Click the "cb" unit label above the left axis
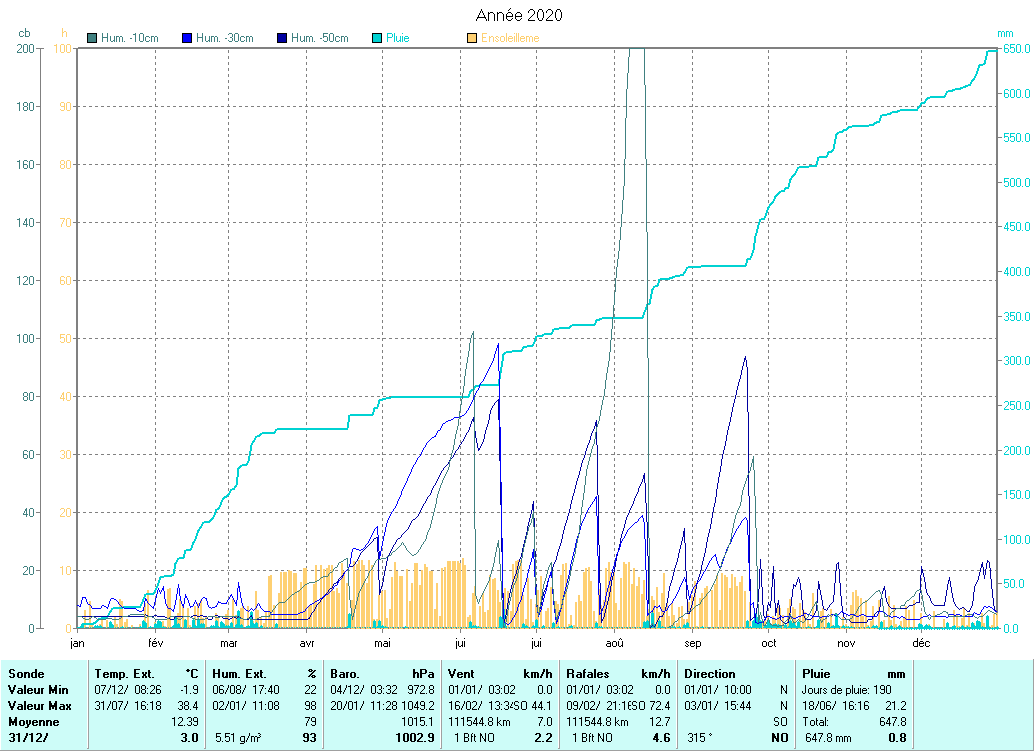Screen dimensions: 1034x751 pyautogui.click(x=25, y=33)
